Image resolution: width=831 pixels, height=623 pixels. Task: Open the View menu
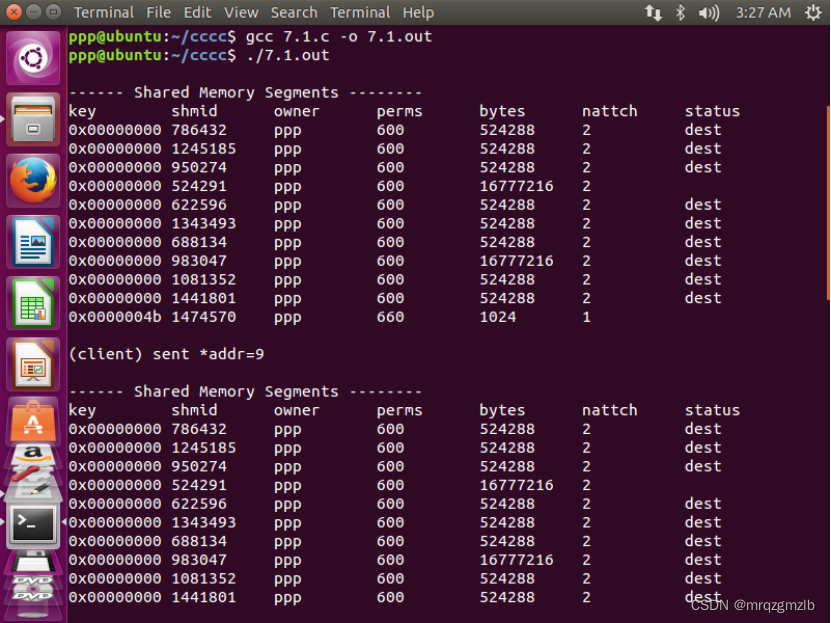(x=241, y=12)
